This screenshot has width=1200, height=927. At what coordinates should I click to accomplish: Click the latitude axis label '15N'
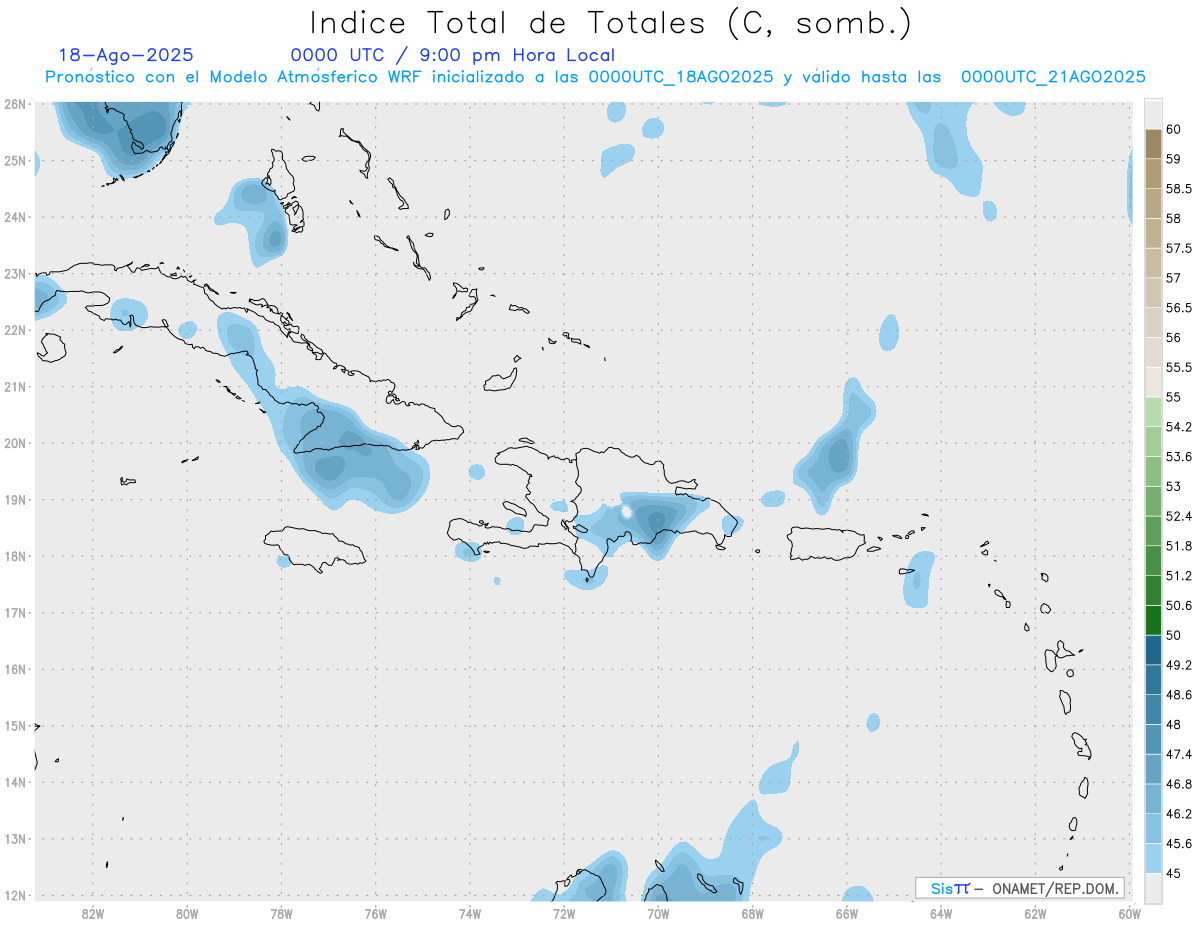point(15,726)
